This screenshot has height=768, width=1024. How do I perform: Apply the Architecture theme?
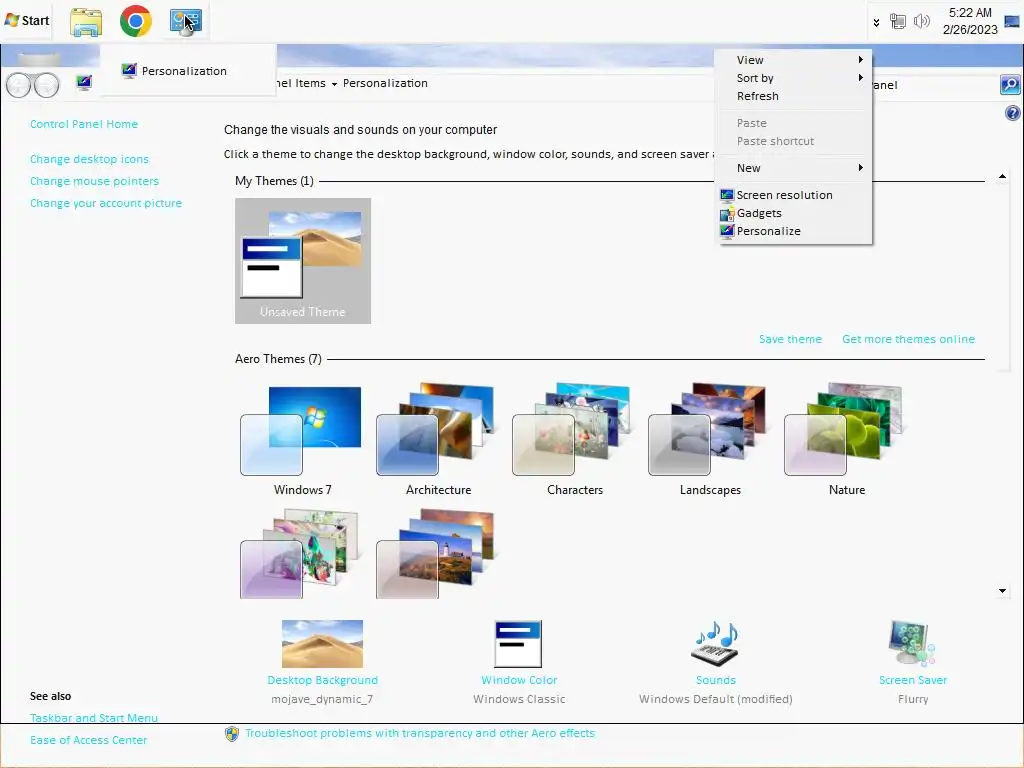point(438,441)
